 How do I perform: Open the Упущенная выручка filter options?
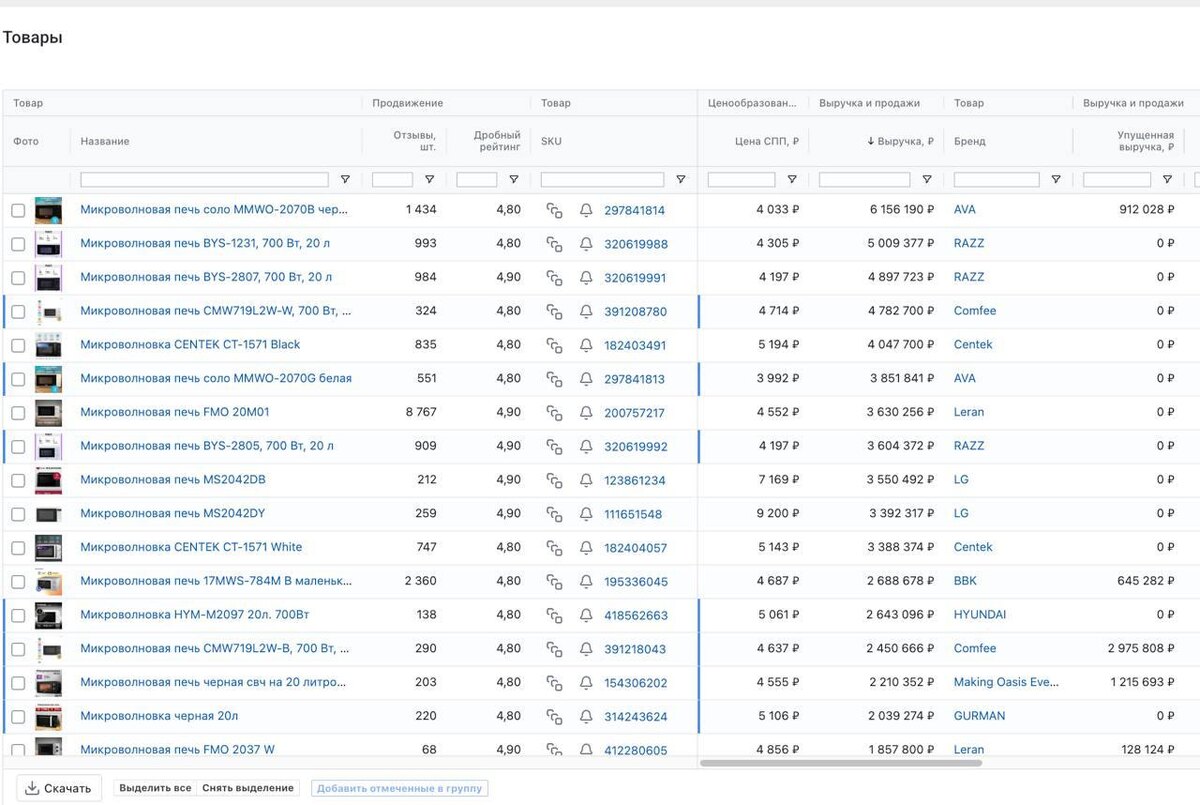point(1167,180)
